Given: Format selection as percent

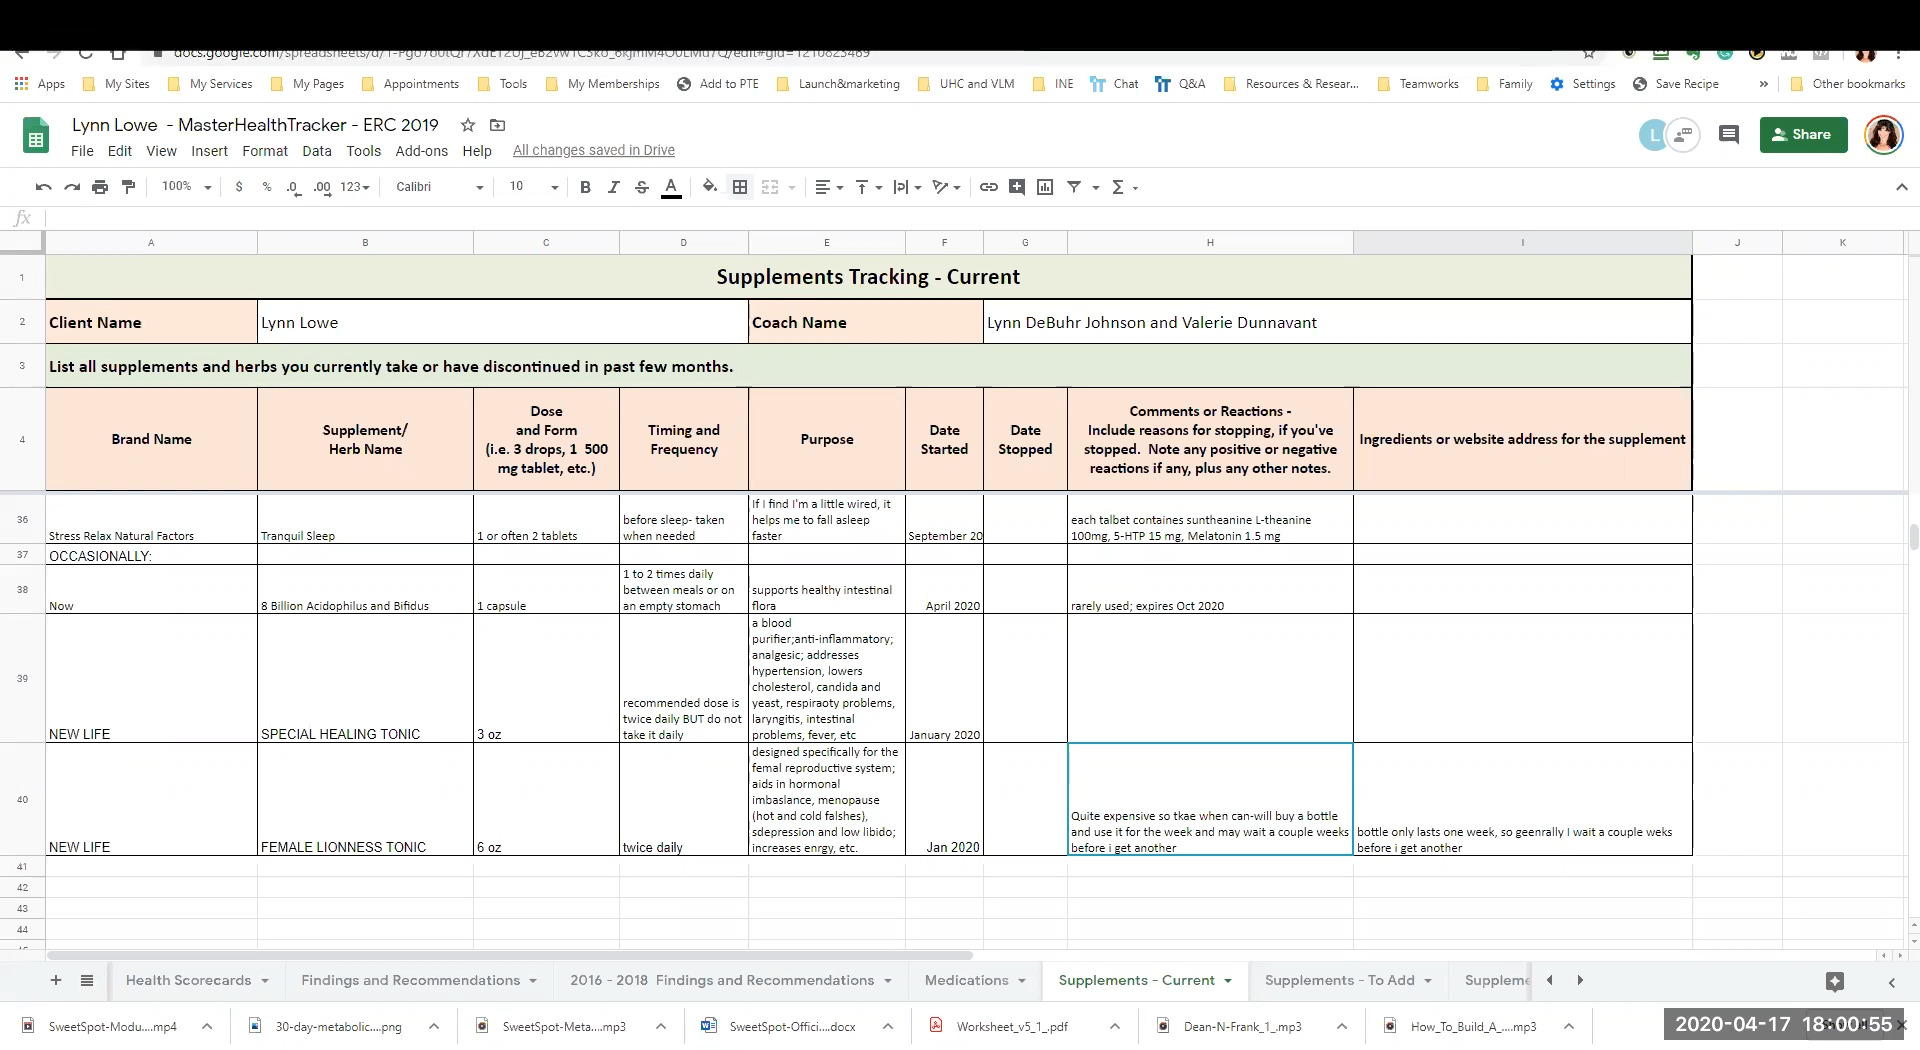Looking at the screenshot, I should pos(267,187).
